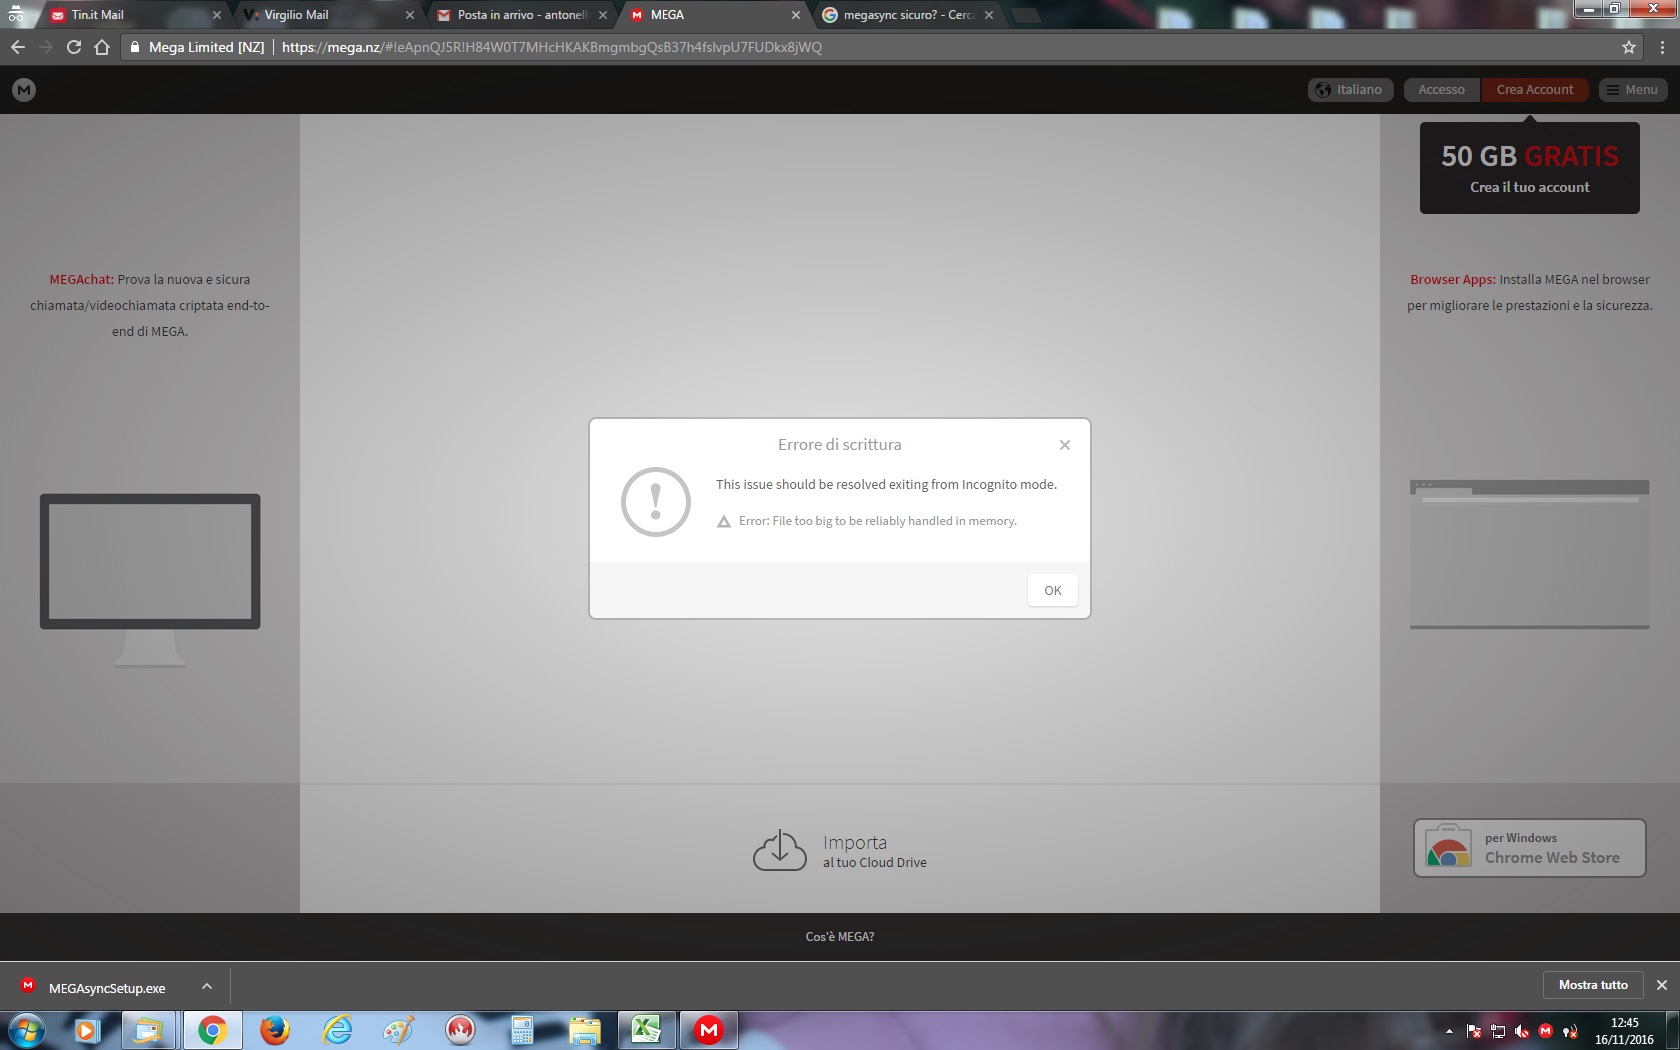This screenshot has height=1050, width=1680.
Task: Open the Italiano language selector
Action: (1350, 90)
